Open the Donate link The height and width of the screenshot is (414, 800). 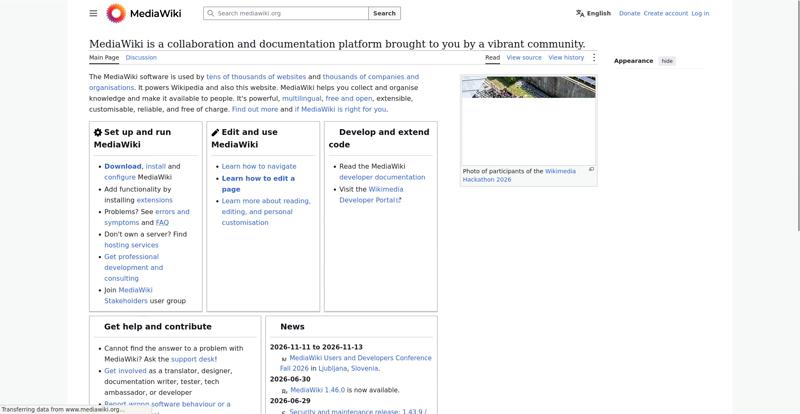tap(630, 13)
